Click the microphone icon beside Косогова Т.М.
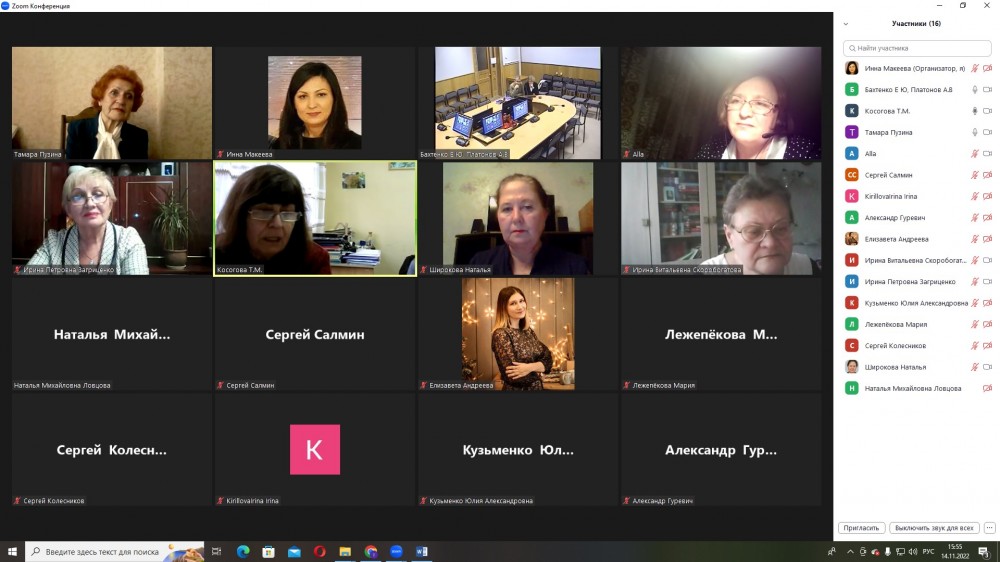The width and height of the screenshot is (1000, 562). click(974, 111)
